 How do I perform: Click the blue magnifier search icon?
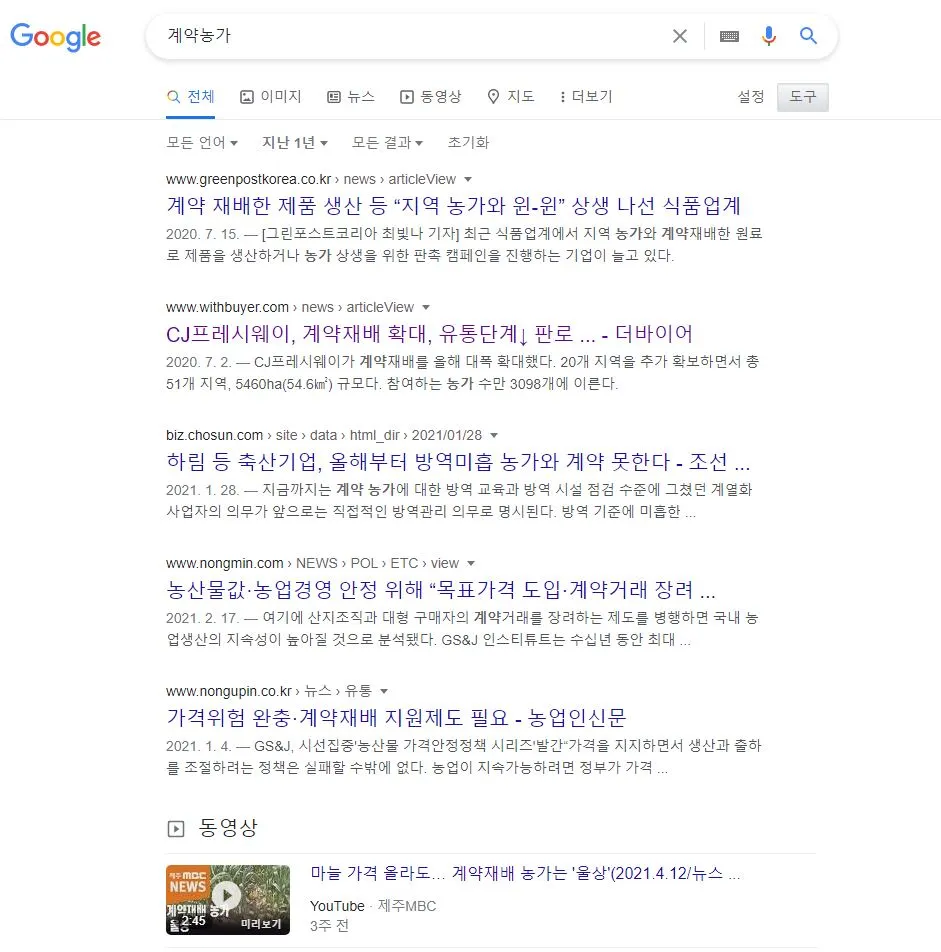[x=808, y=36]
